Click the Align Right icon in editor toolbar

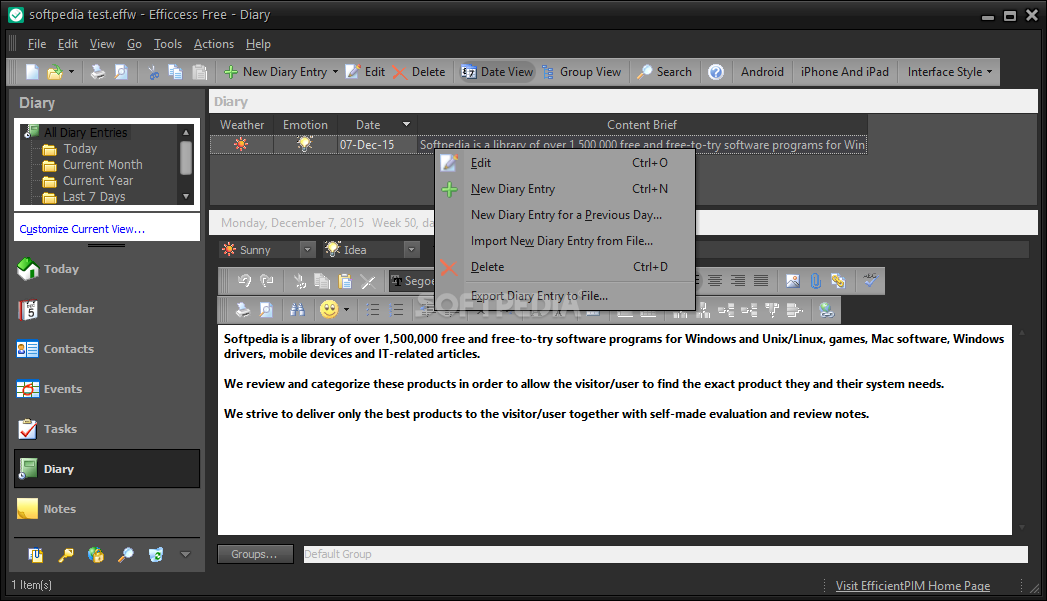click(x=738, y=281)
